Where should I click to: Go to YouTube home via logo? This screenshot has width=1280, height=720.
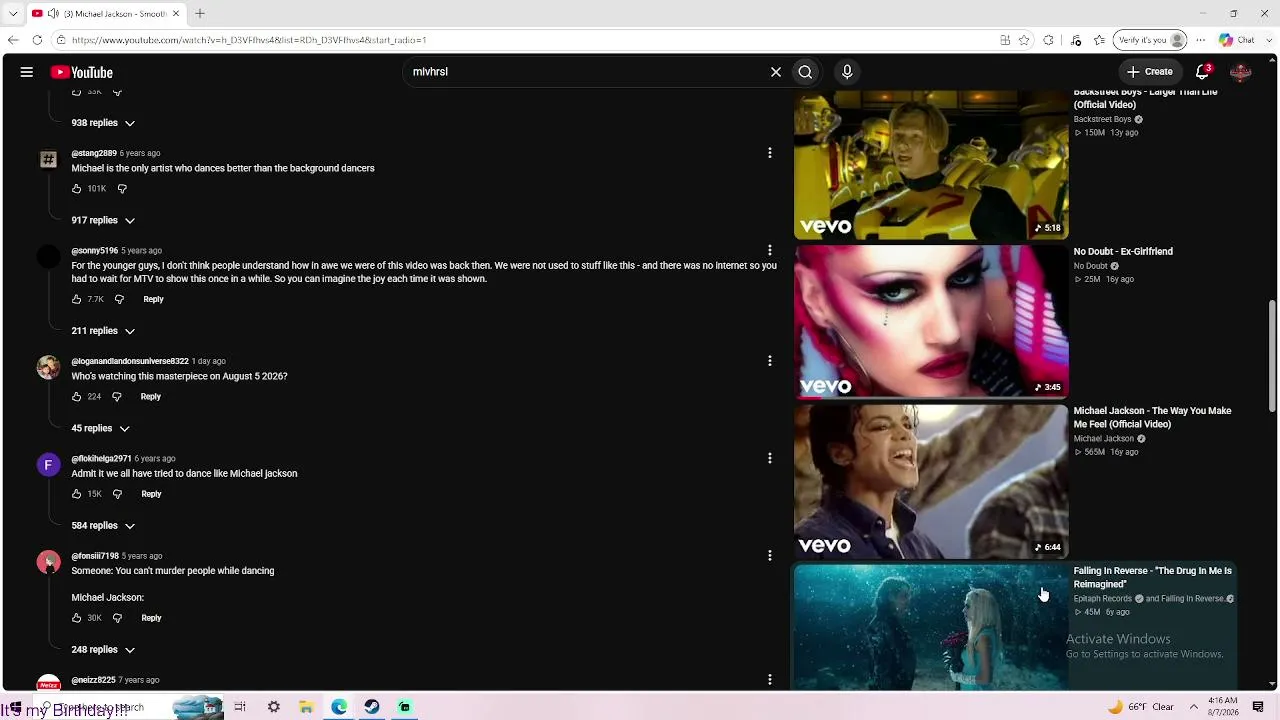point(82,72)
